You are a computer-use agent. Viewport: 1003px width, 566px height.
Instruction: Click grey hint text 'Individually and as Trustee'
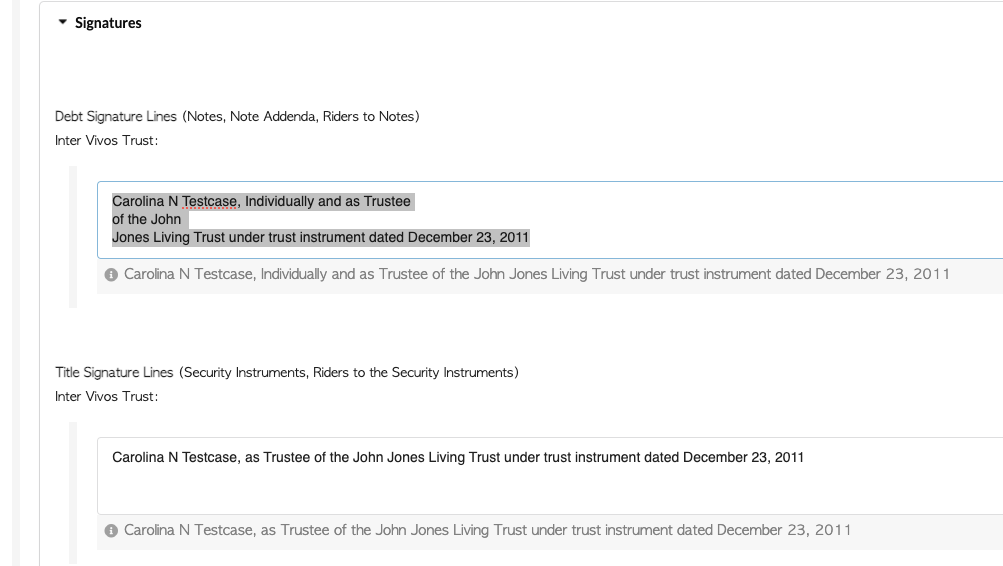(345, 274)
